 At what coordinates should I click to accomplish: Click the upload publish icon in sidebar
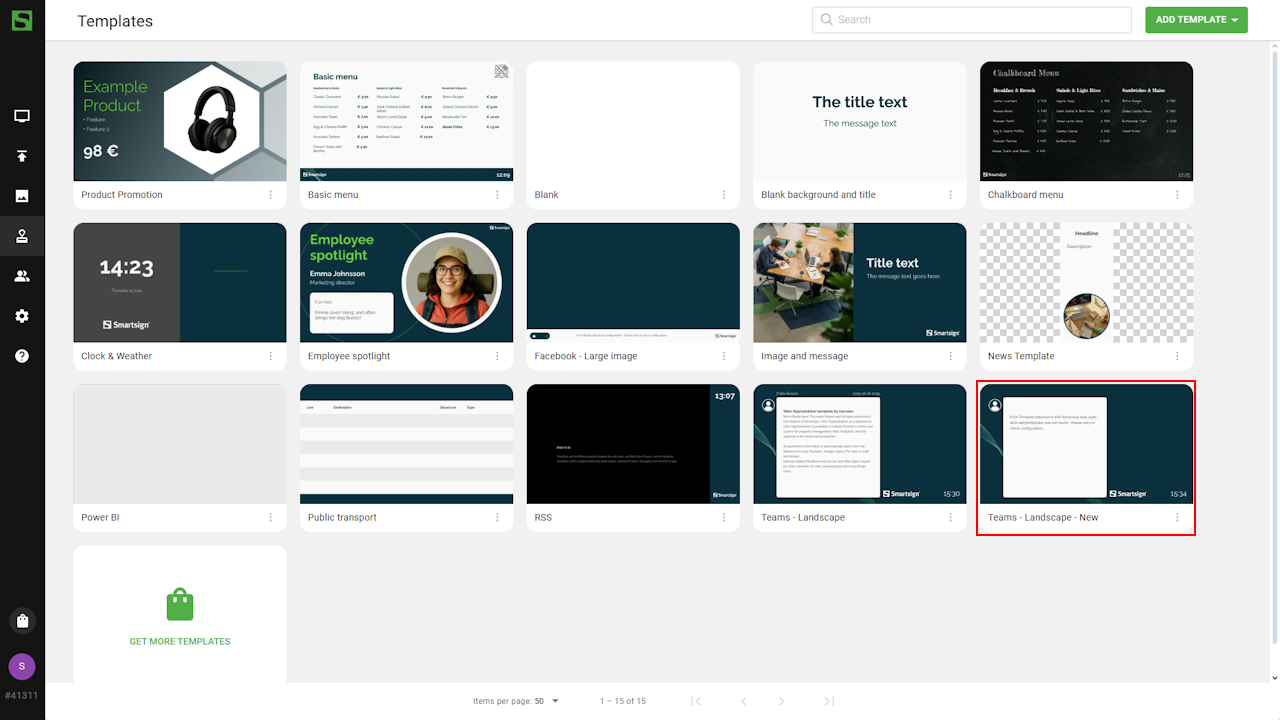click(22, 156)
